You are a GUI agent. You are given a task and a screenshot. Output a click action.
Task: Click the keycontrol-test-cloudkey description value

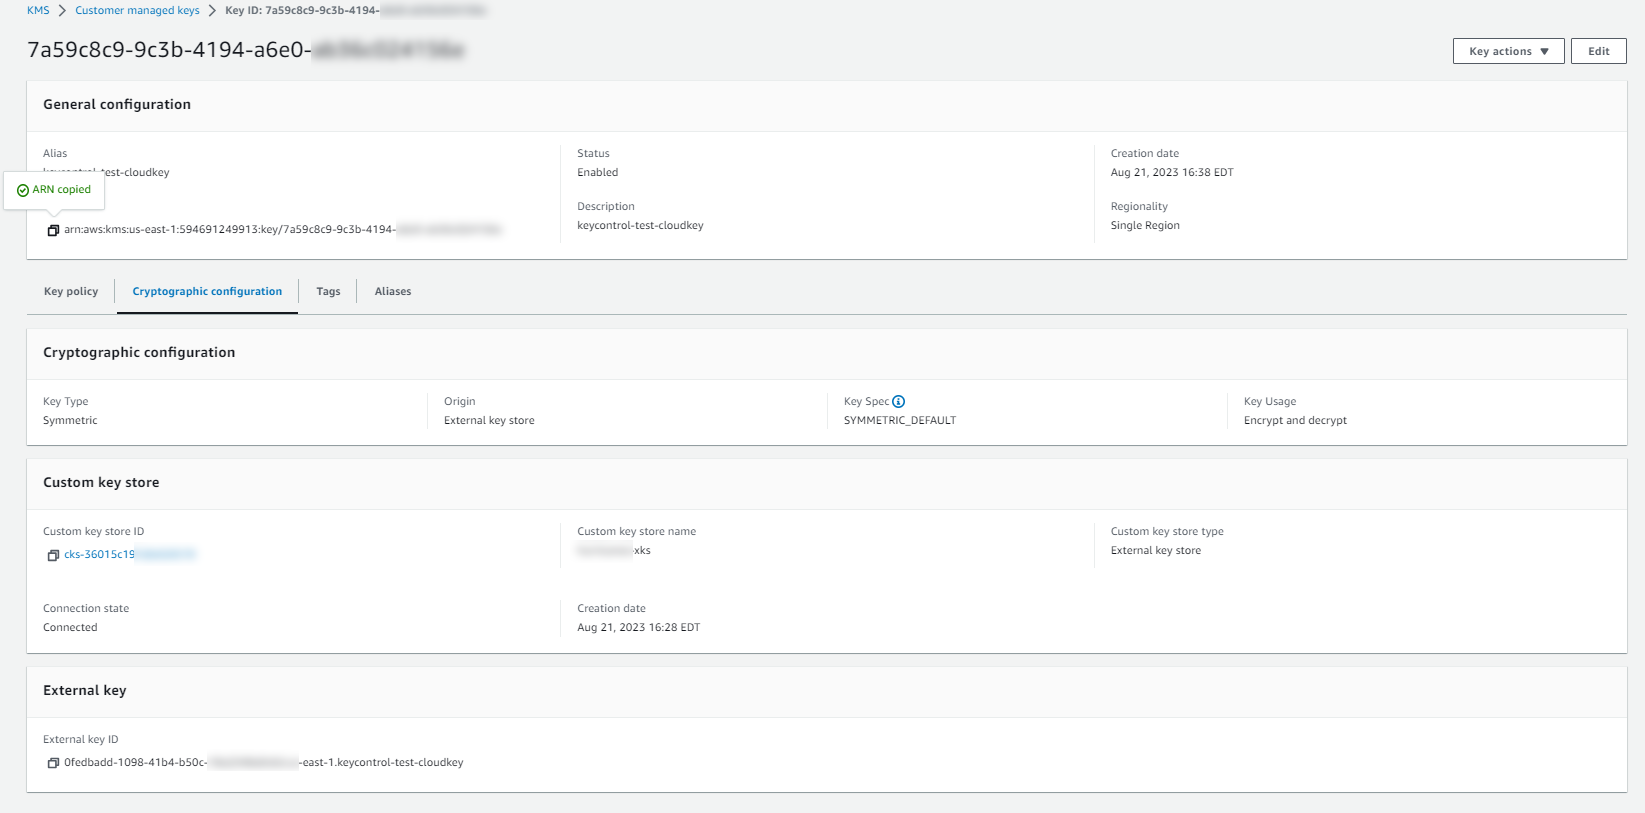click(x=640, y=225)
